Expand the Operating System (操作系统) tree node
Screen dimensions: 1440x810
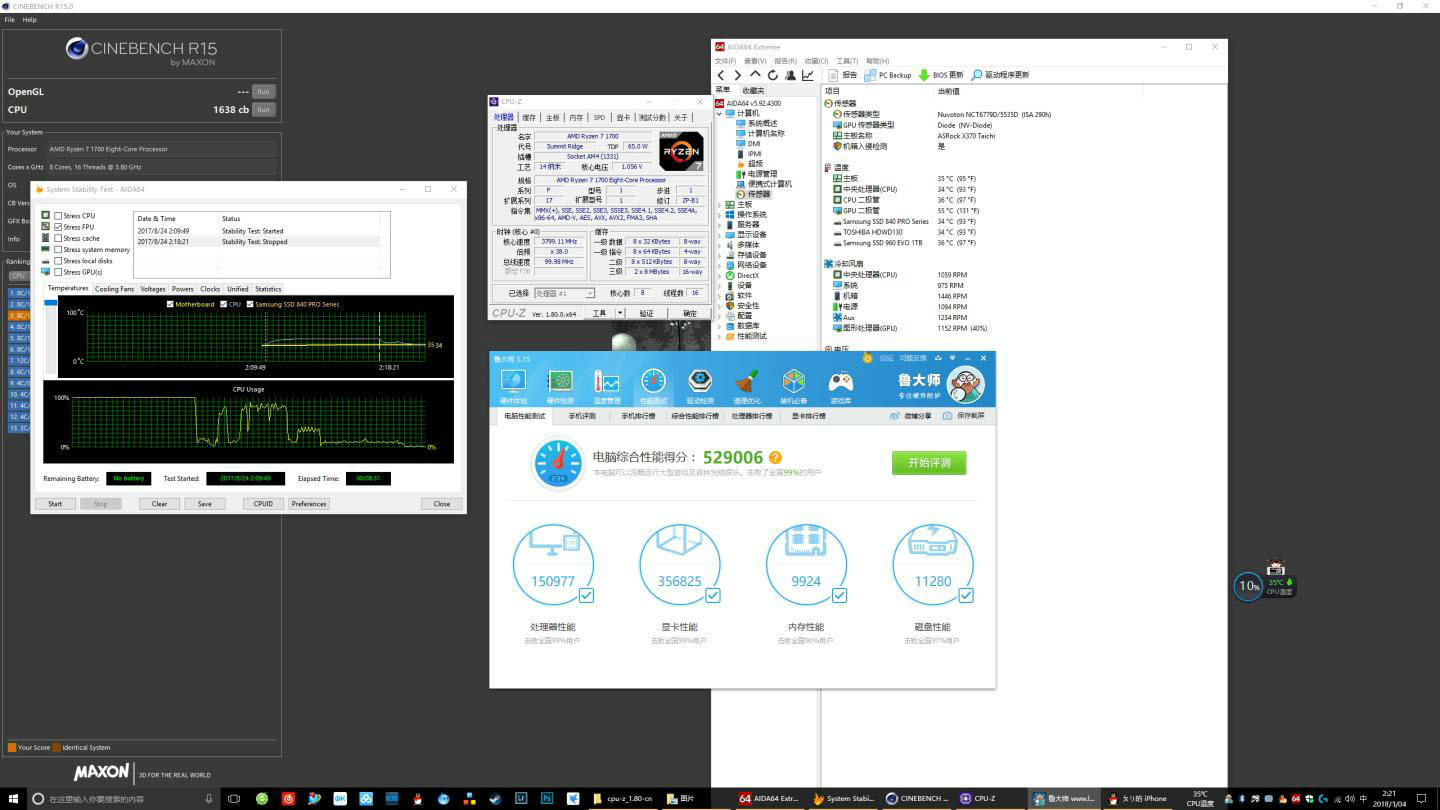click(719, 214)
